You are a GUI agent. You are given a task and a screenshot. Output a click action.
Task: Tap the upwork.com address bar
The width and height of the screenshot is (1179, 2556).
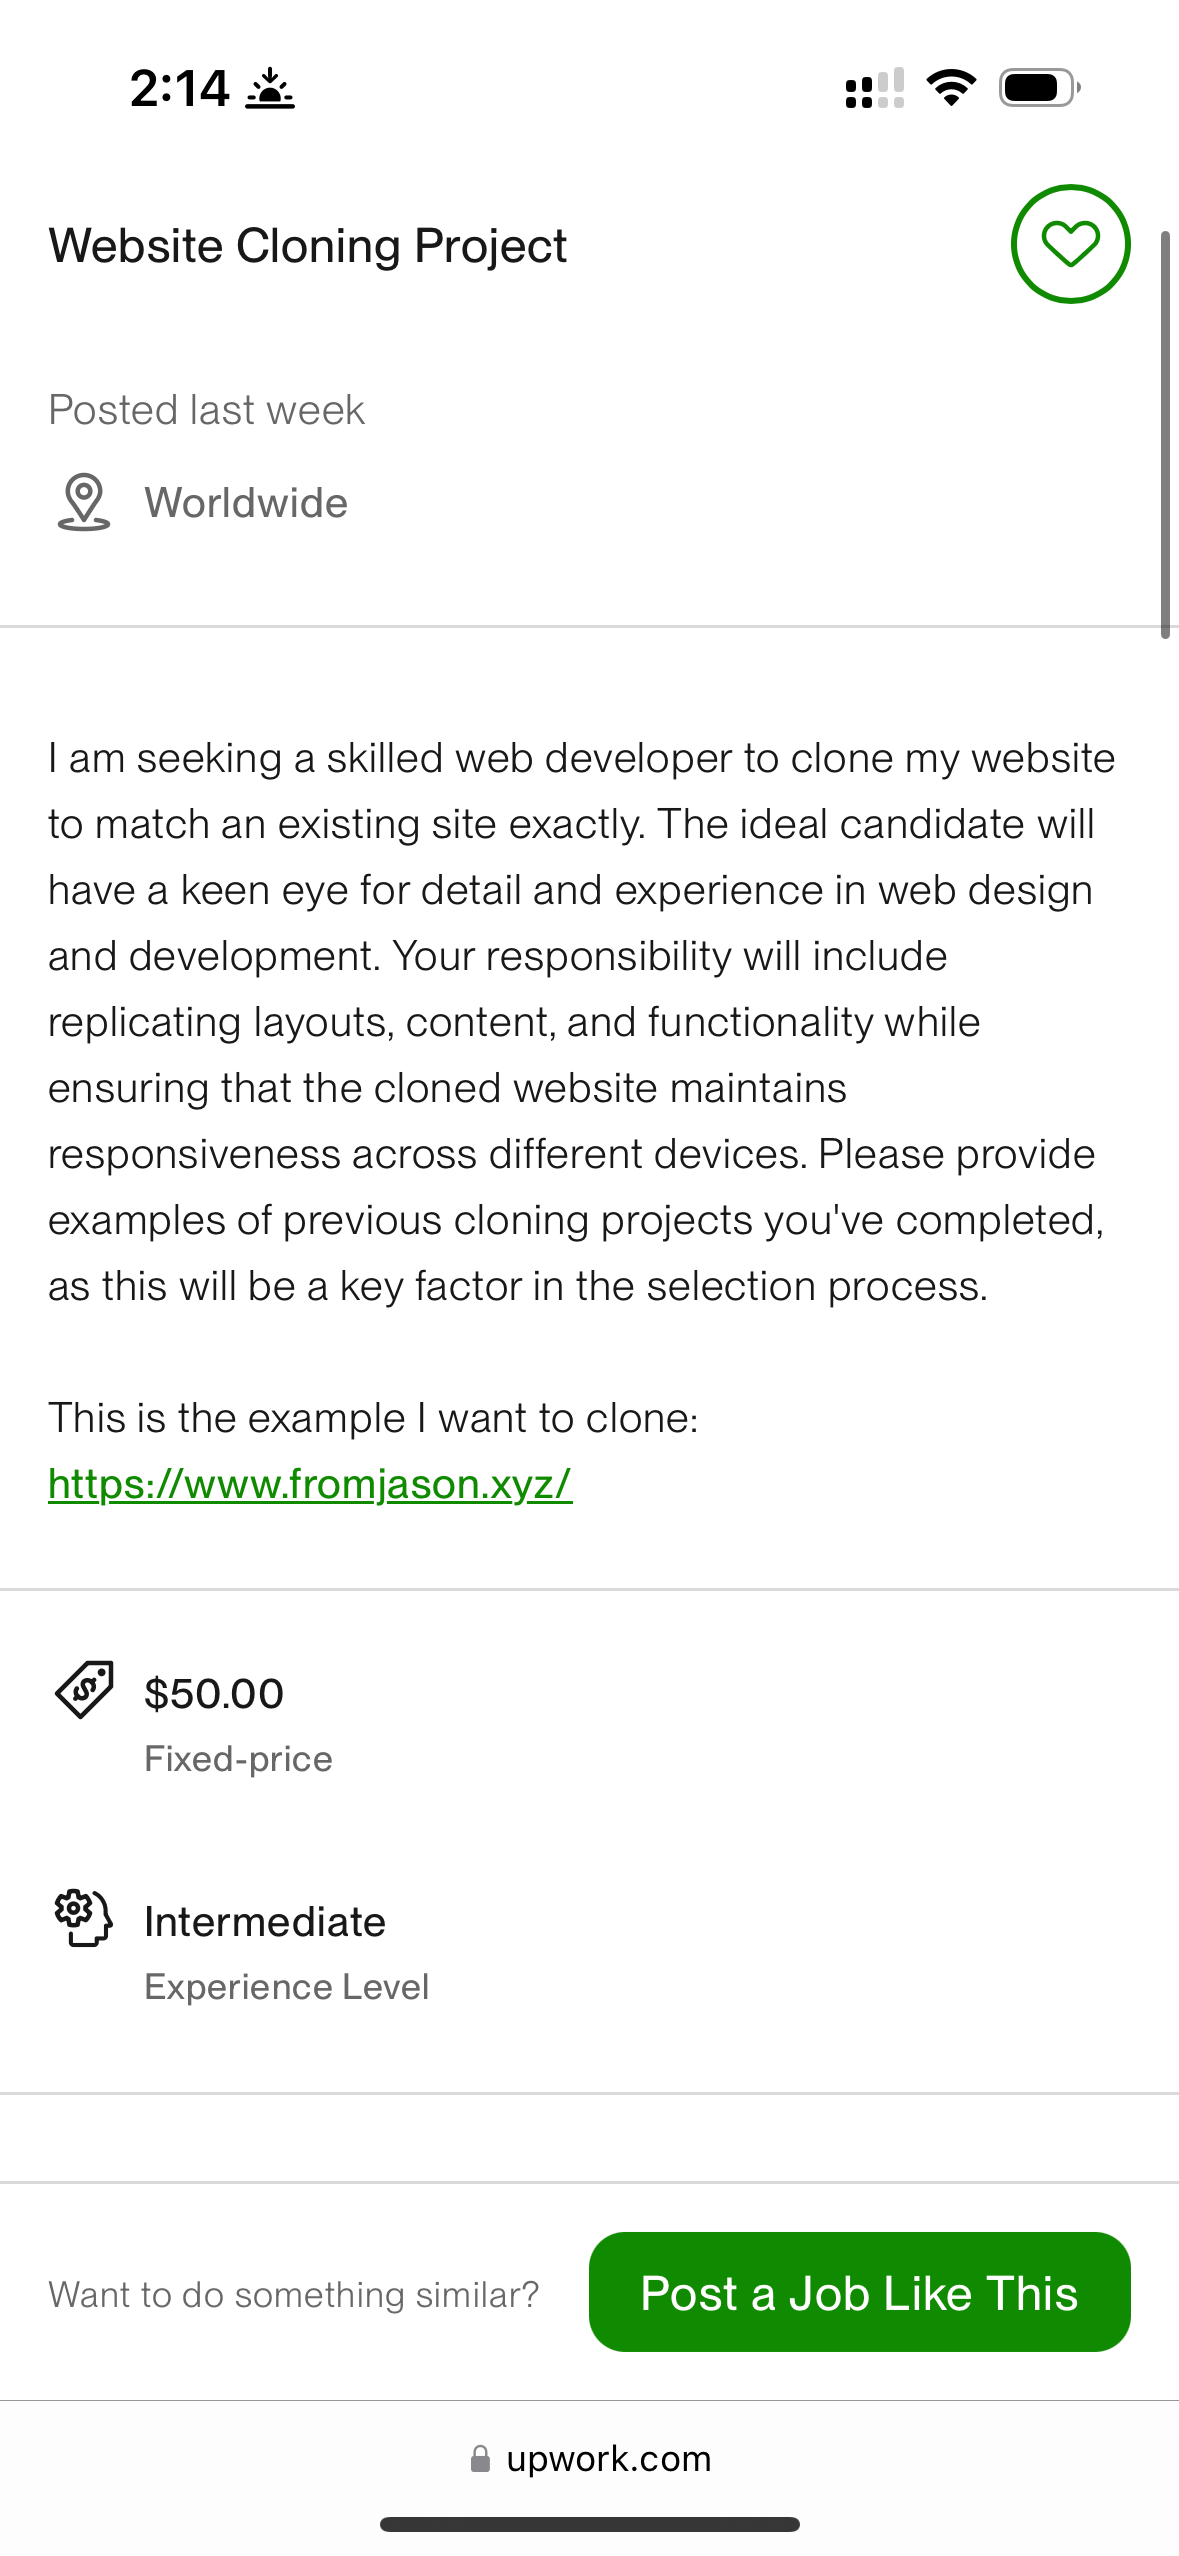(x=590, y=2458)
